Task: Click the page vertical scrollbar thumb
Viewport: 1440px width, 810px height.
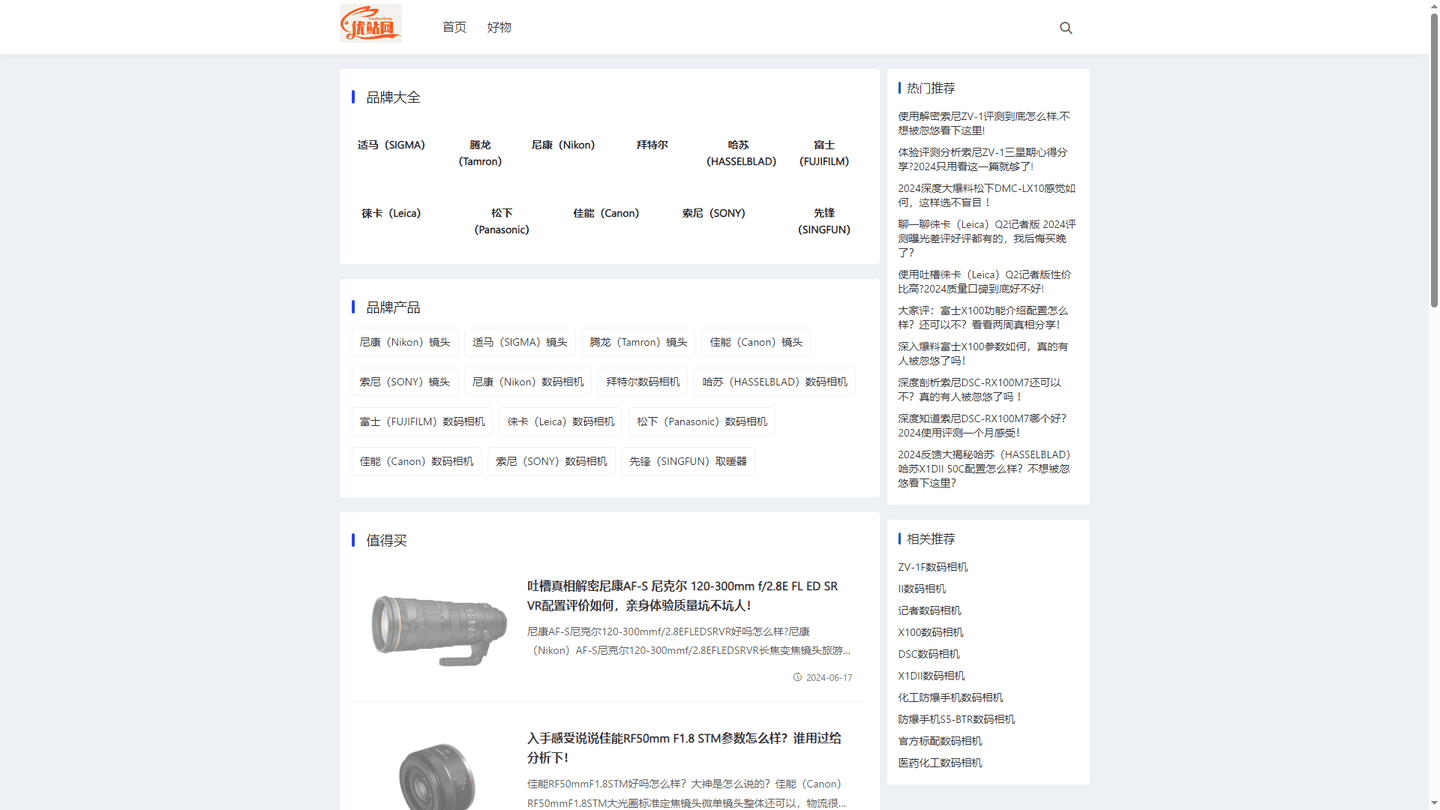Action: [1434, 160]
